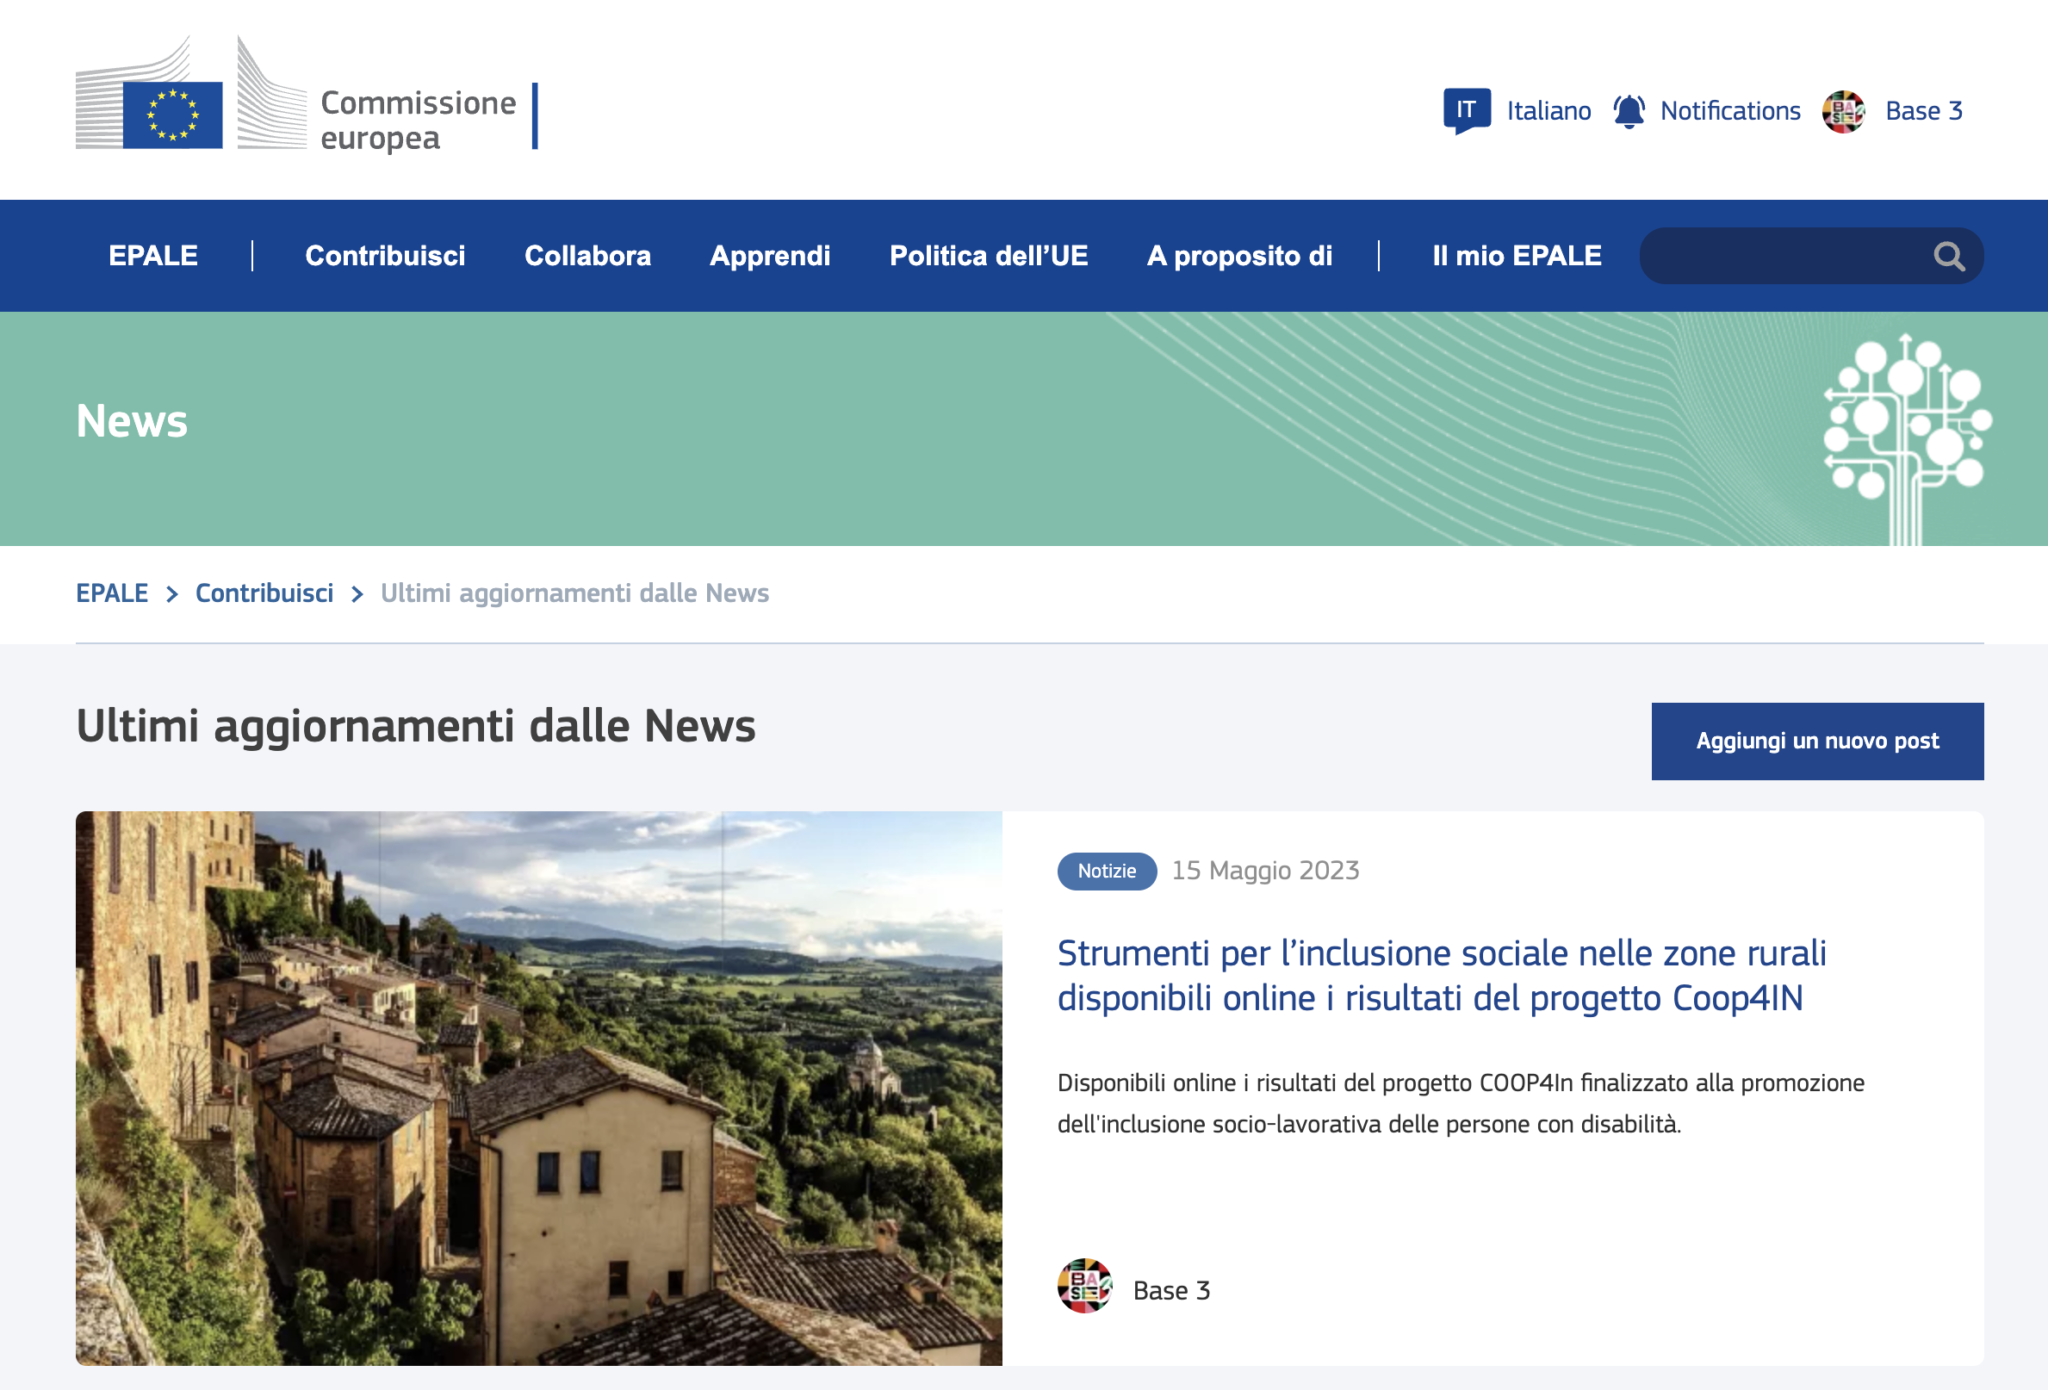Click the IT language speech-bubble icon
This screenshot has width=2048, height=1390.
coord(1467,110)
